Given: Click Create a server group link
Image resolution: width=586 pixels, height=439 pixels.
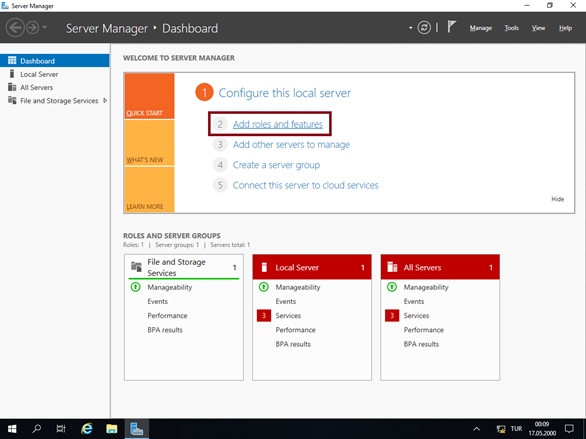Looking at the screenshot, I should pyautogui.click(x=276, y=165).
